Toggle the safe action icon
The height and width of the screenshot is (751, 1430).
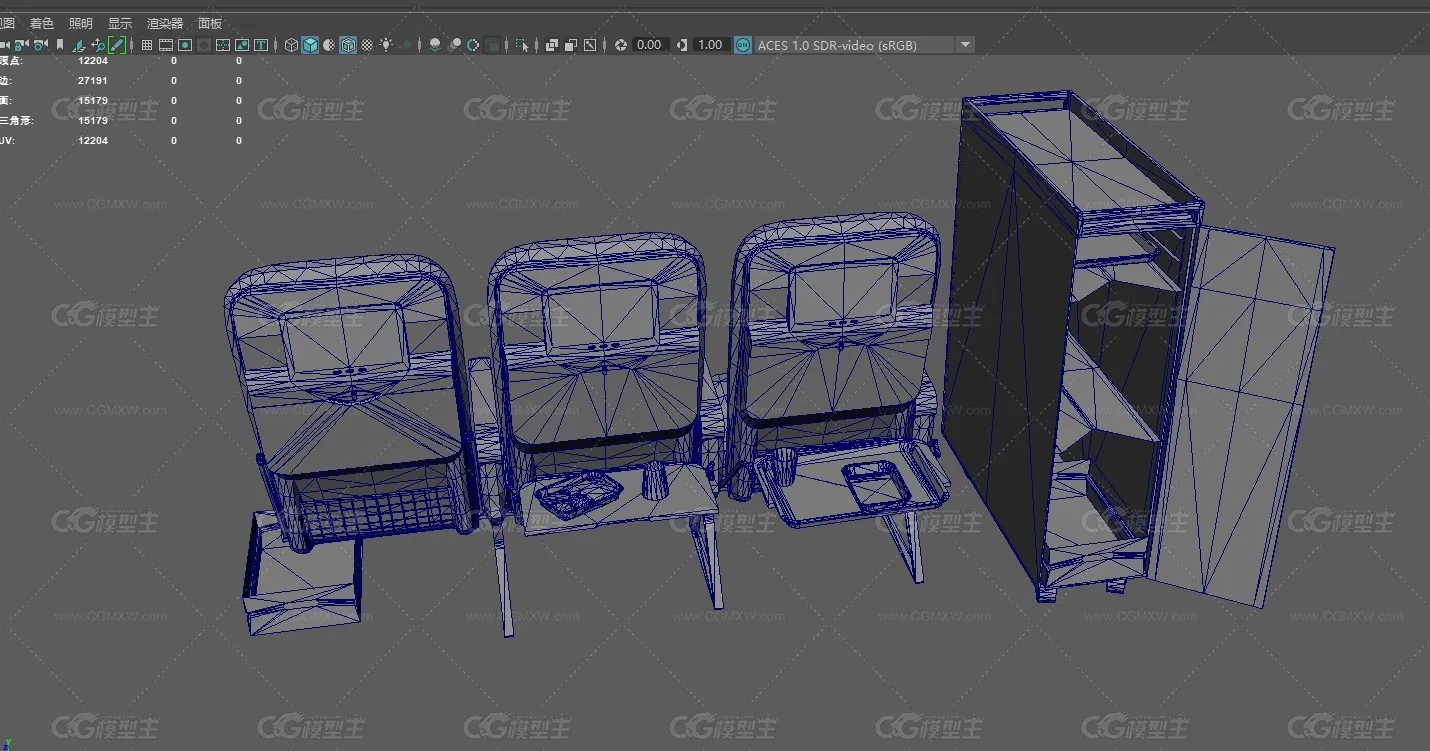(242, 45)
